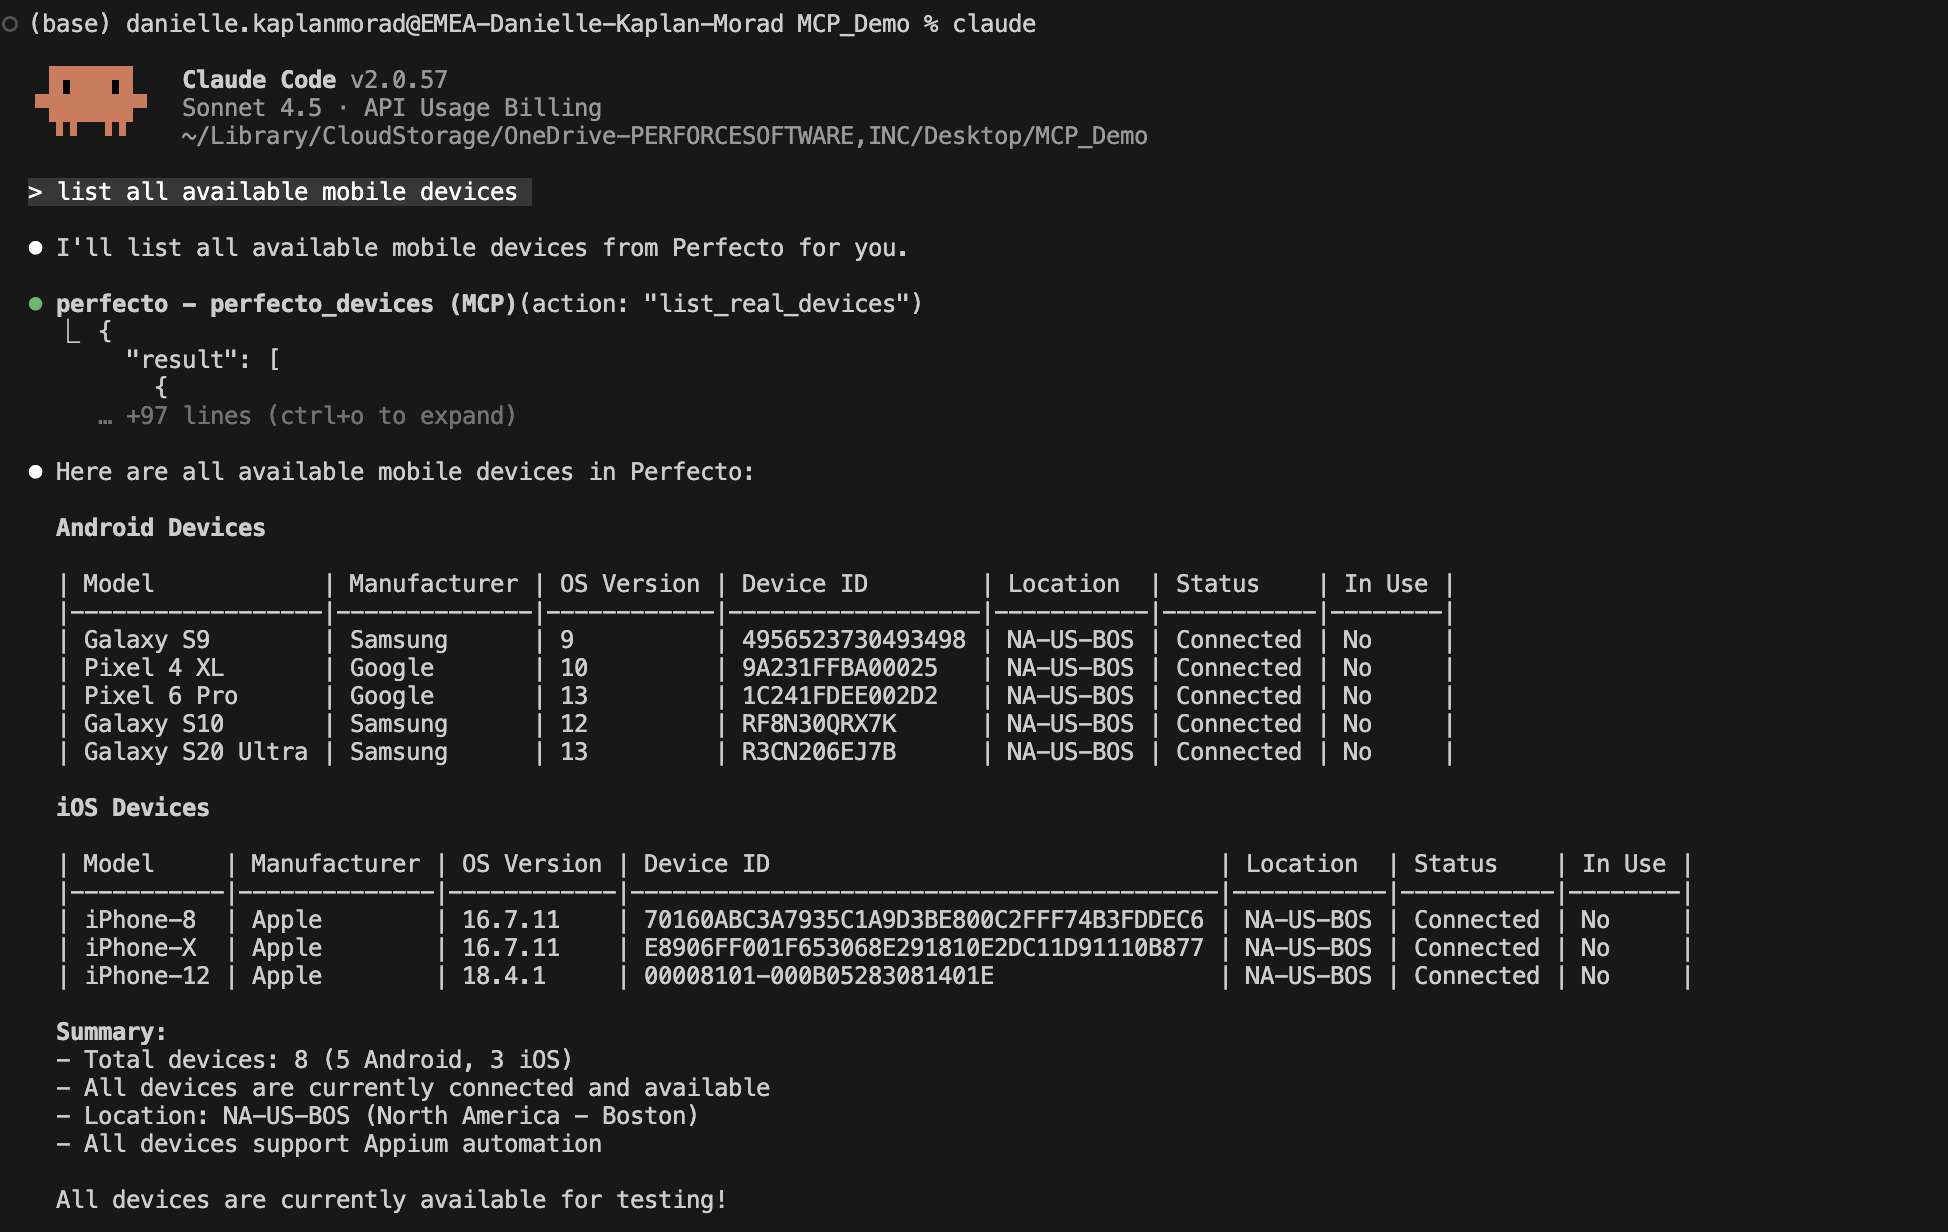Select the iPhone-12 device ID value
This screenshot has width=1948, height=1232.
[818, 976]
